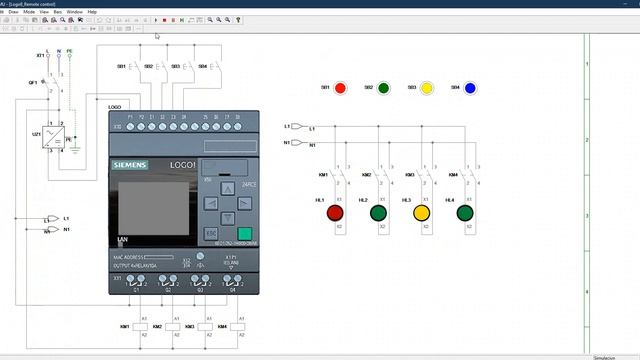Toggle the SB2 switch contact above LOGO
This screenshot has height=360, width=640.
click(162, 67)
